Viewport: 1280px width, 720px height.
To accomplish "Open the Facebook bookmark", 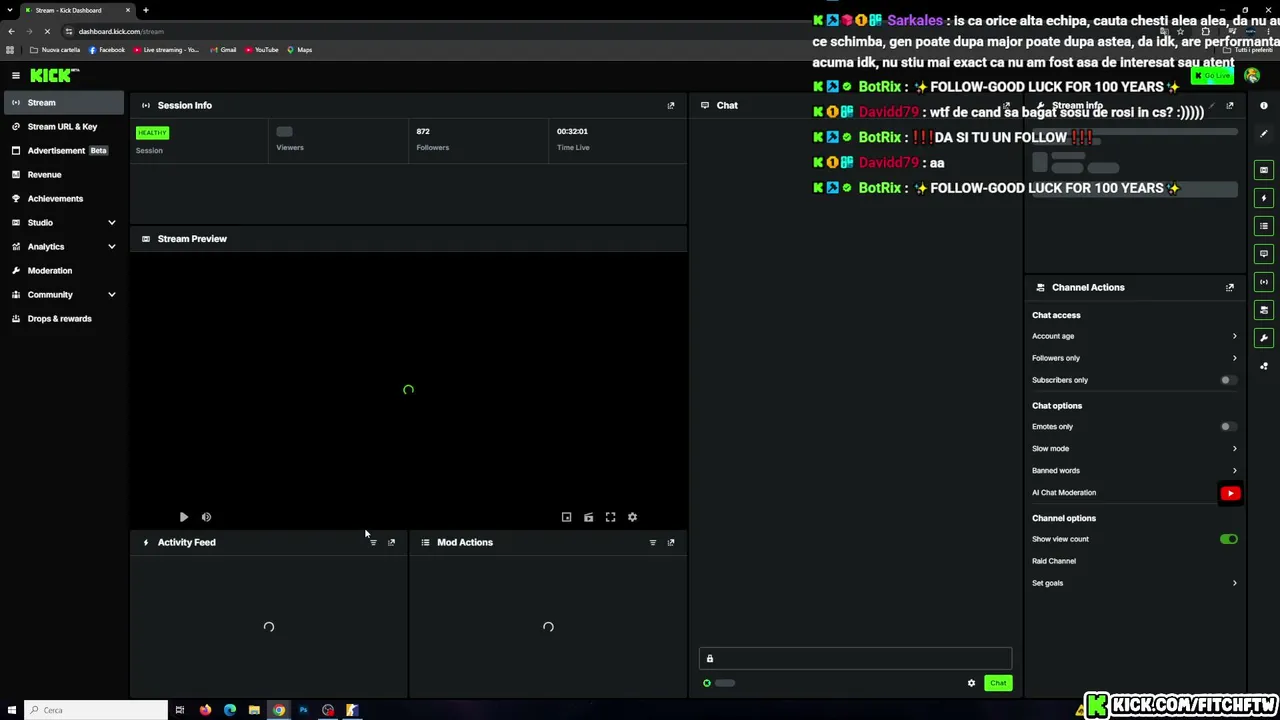I will click(x=107, y=50).
